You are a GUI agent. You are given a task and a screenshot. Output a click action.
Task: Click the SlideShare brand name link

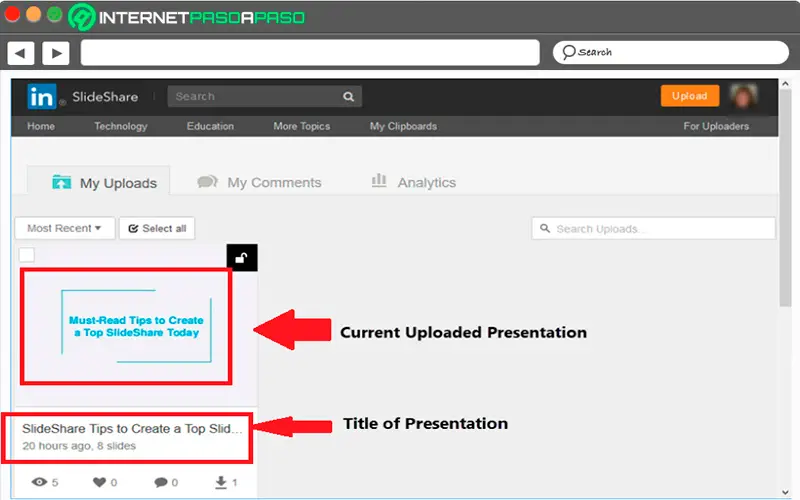[x=105, y=97]
